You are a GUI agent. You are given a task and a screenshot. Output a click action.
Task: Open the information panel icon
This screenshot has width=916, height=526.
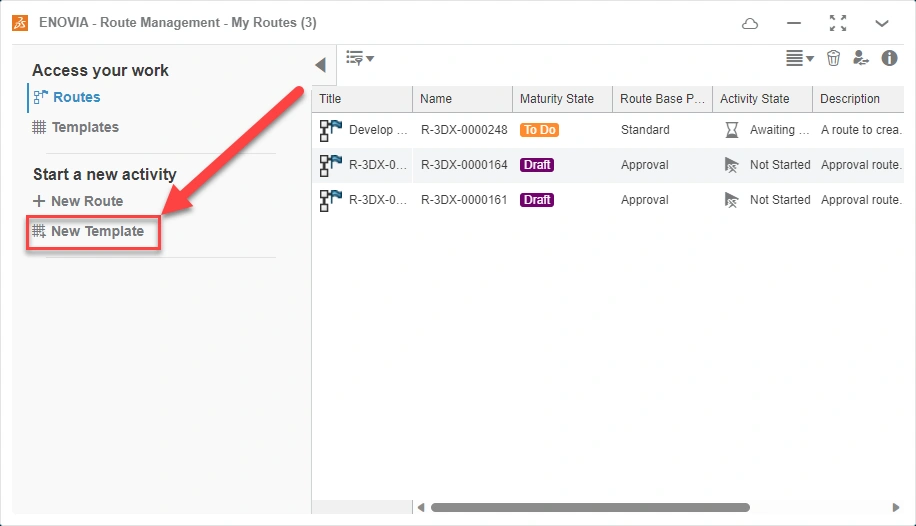889,58
